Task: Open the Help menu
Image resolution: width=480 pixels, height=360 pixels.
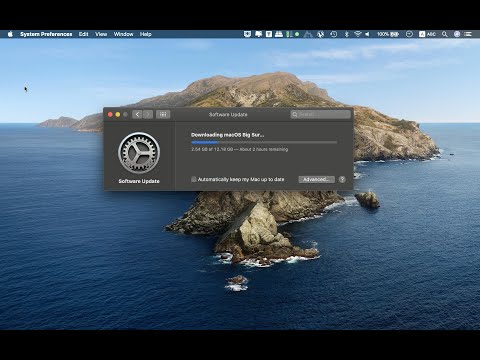Action: tap(145, 34)
